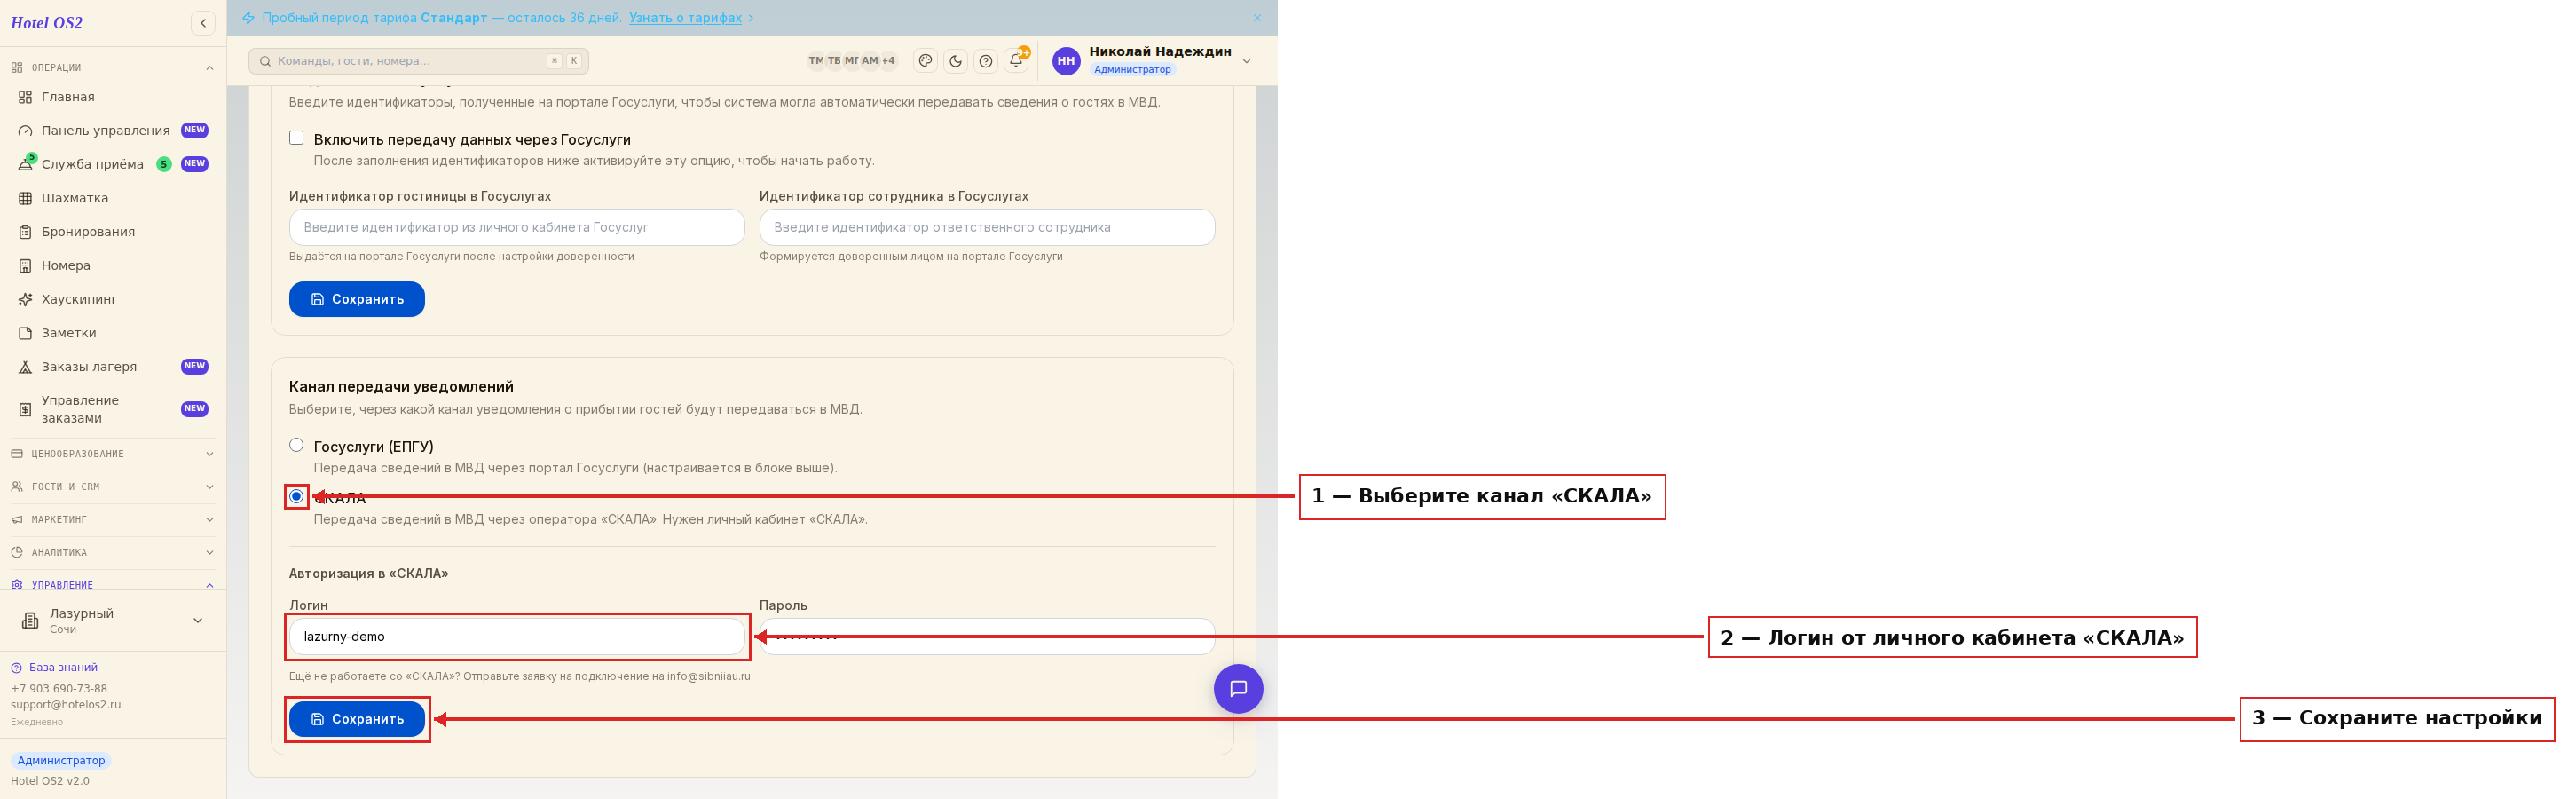The image size is (2576, 799).
Task: Click the Hotel OS2 logo
Action: 47,23
